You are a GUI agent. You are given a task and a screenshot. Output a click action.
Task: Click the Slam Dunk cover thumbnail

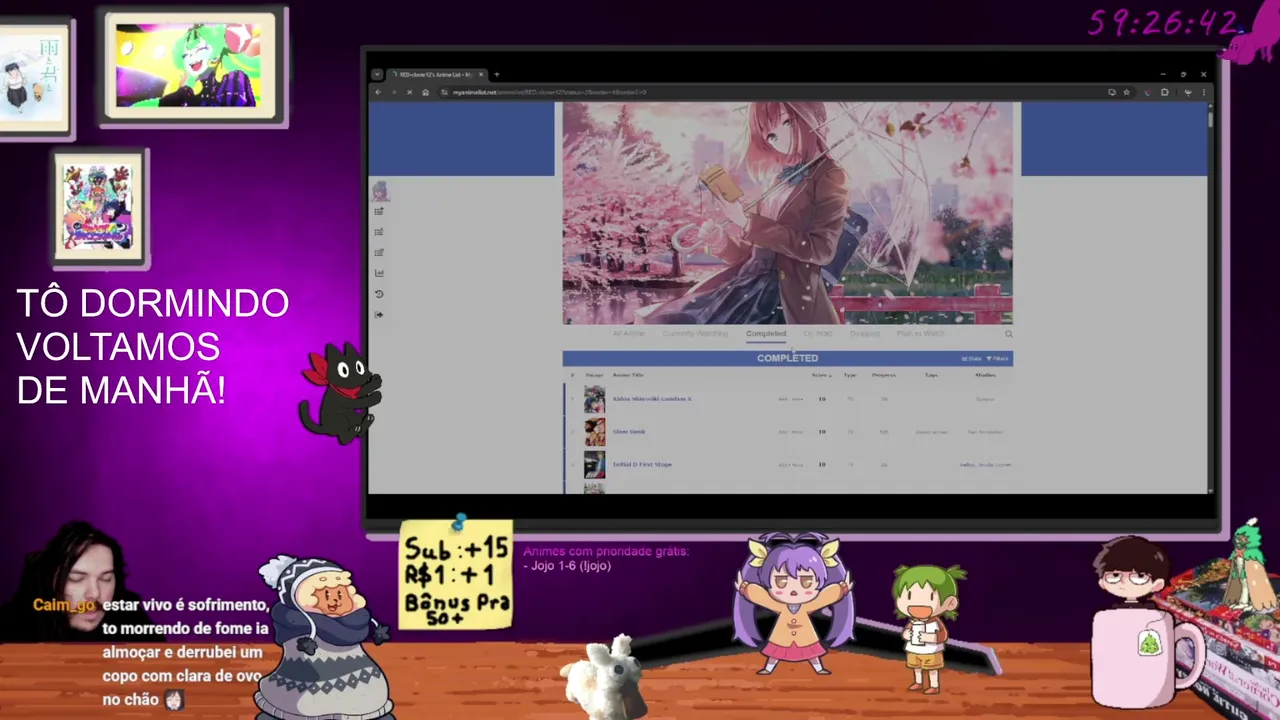pyautogui.click(x=594, y=432)
